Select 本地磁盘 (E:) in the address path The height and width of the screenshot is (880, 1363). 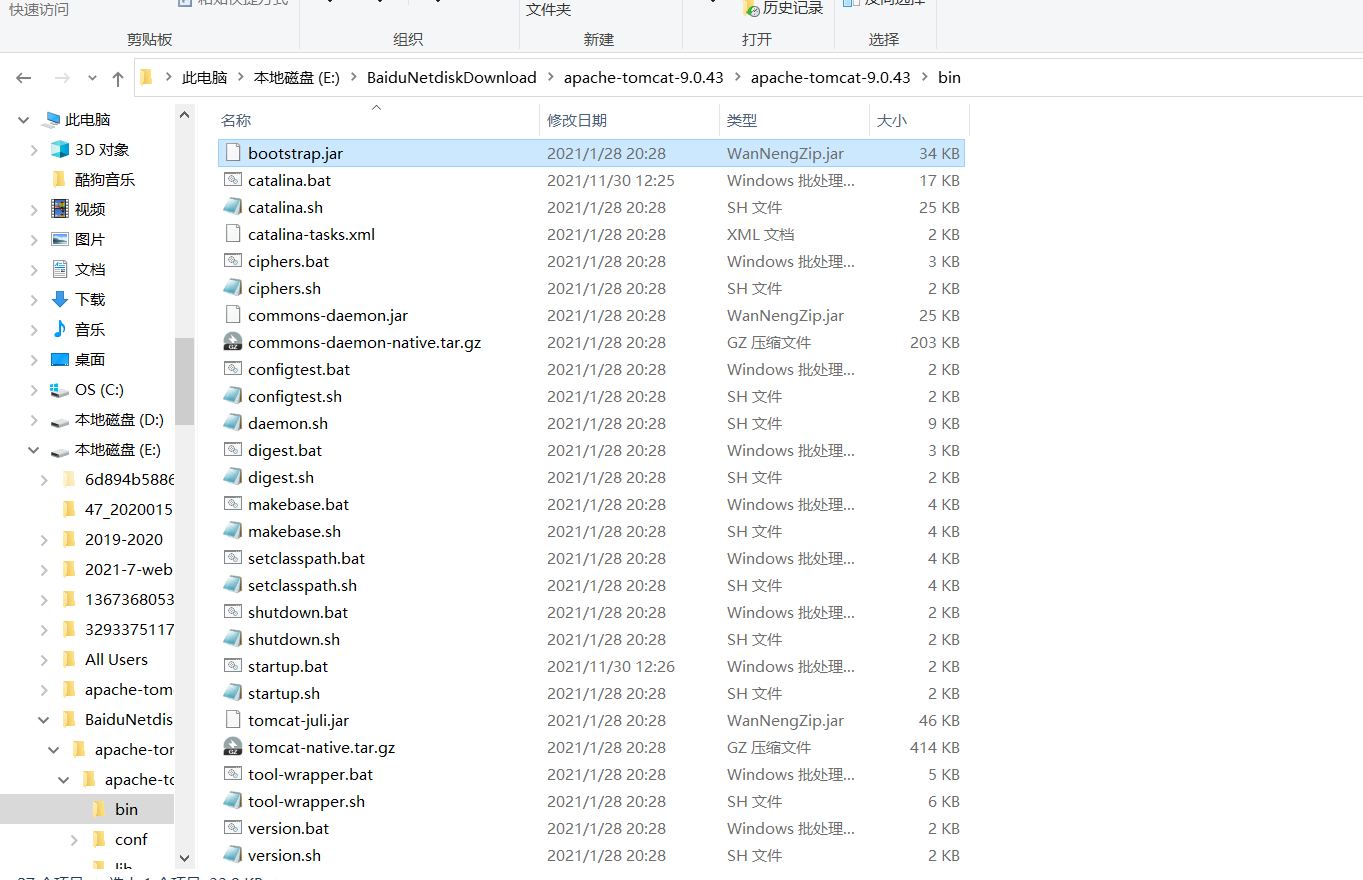[297, 77]
